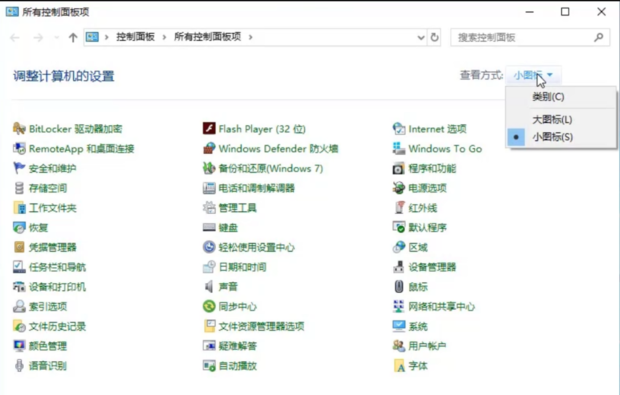Focus the 搜索控制面板 search field
Screen dimensions: 620x395
pyautogui.click(x=530, y=38)
